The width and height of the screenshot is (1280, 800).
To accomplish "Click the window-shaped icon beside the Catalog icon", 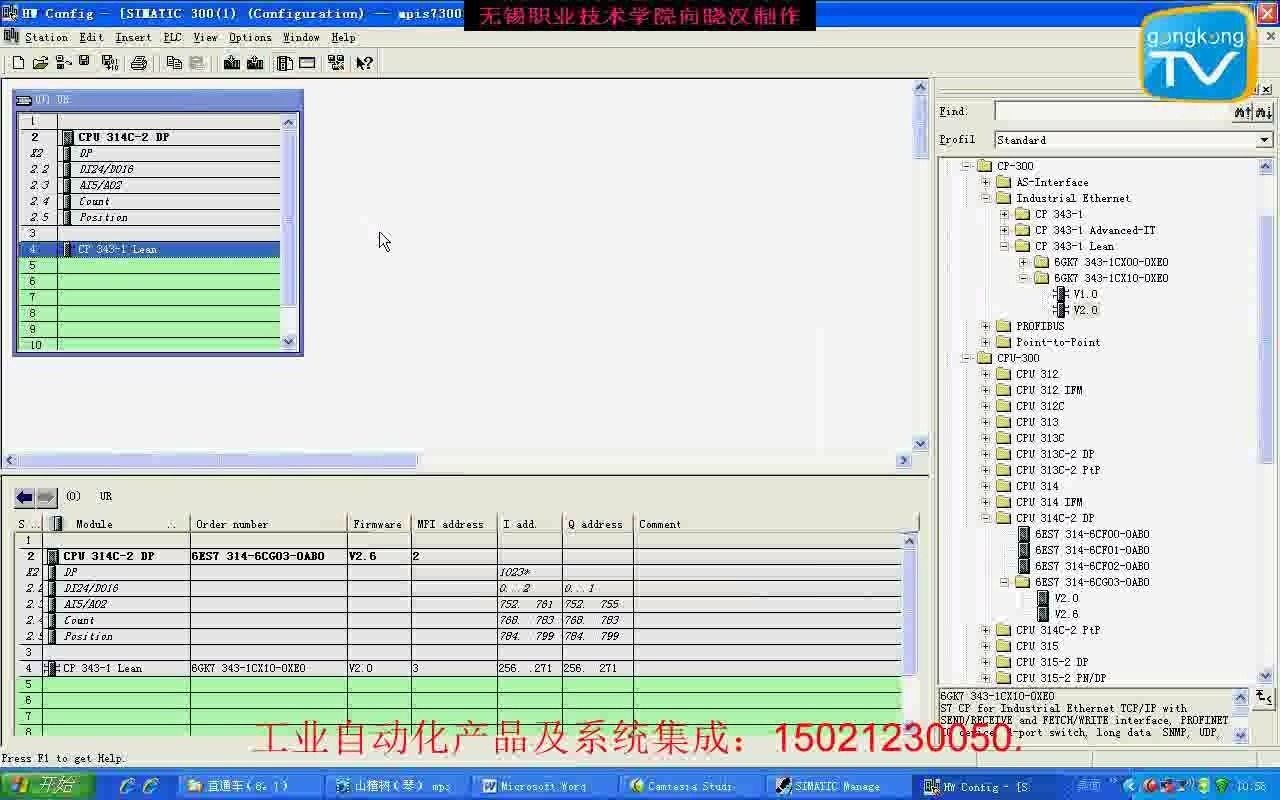I will point(307,63).
